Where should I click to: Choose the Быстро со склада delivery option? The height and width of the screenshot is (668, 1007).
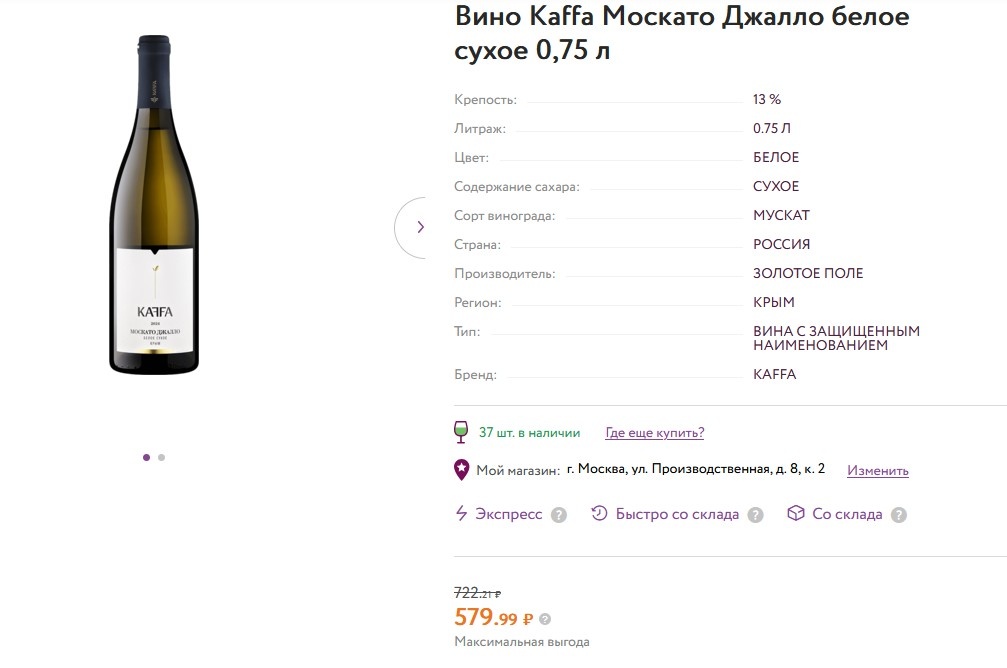(x=677, y=514)
